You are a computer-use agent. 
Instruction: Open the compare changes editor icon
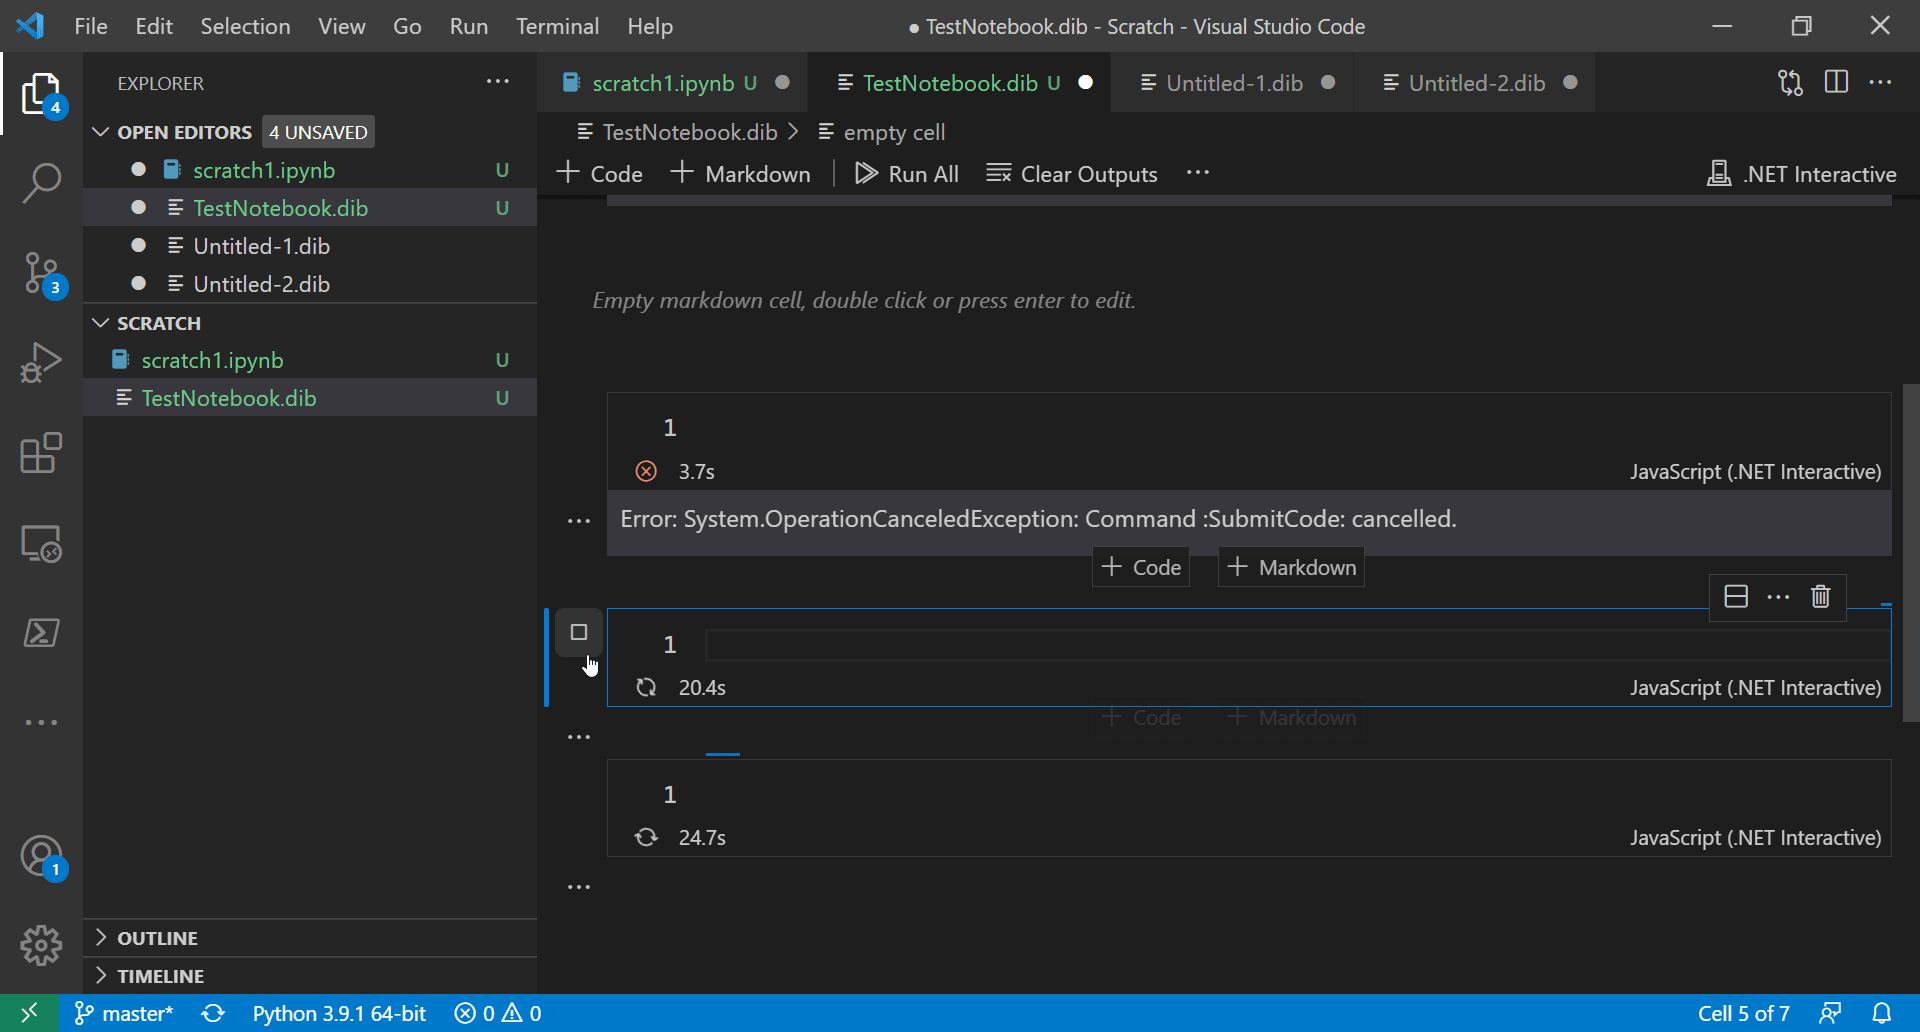point(1790,83)
